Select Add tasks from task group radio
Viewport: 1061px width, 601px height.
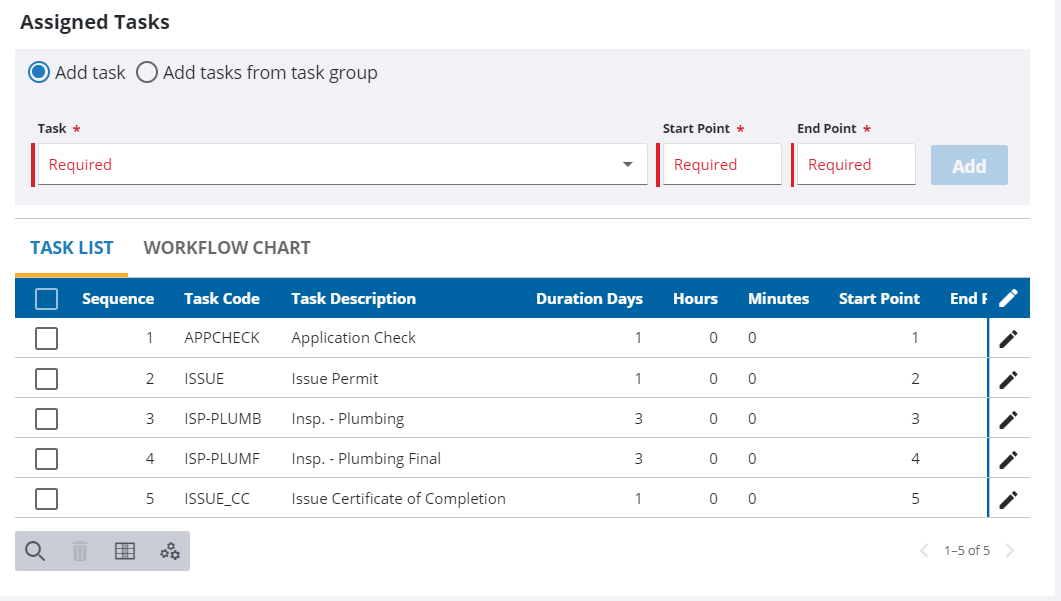click(x=147, y=72)
